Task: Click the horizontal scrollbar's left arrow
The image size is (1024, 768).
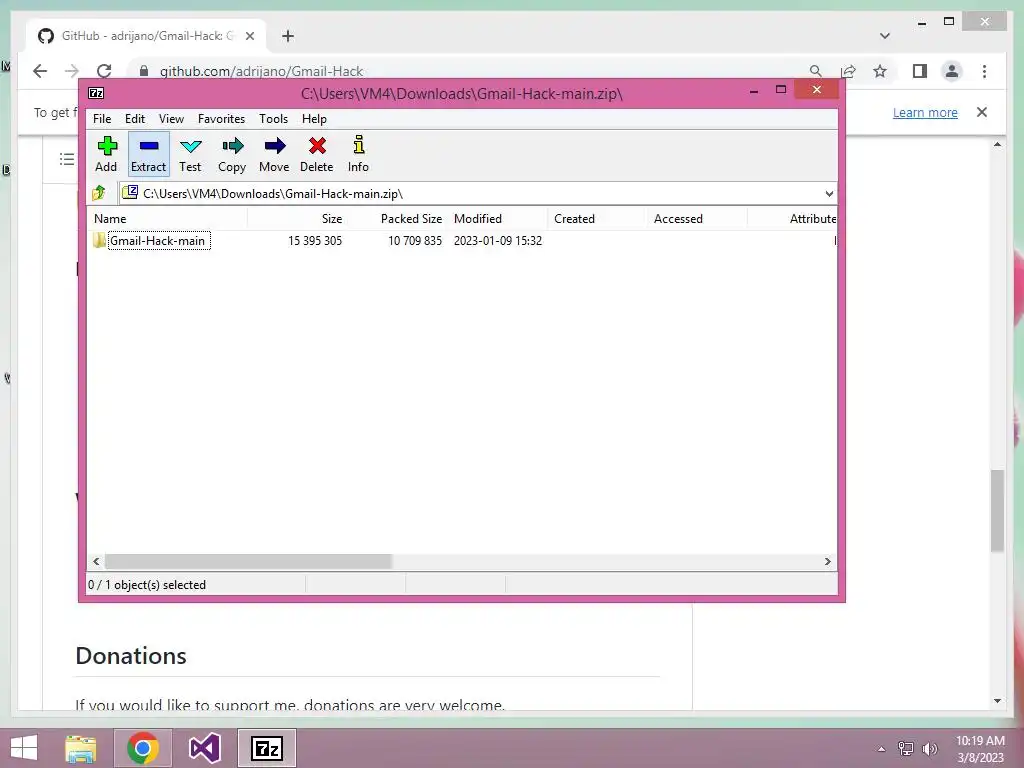Action: click(96, 562)
